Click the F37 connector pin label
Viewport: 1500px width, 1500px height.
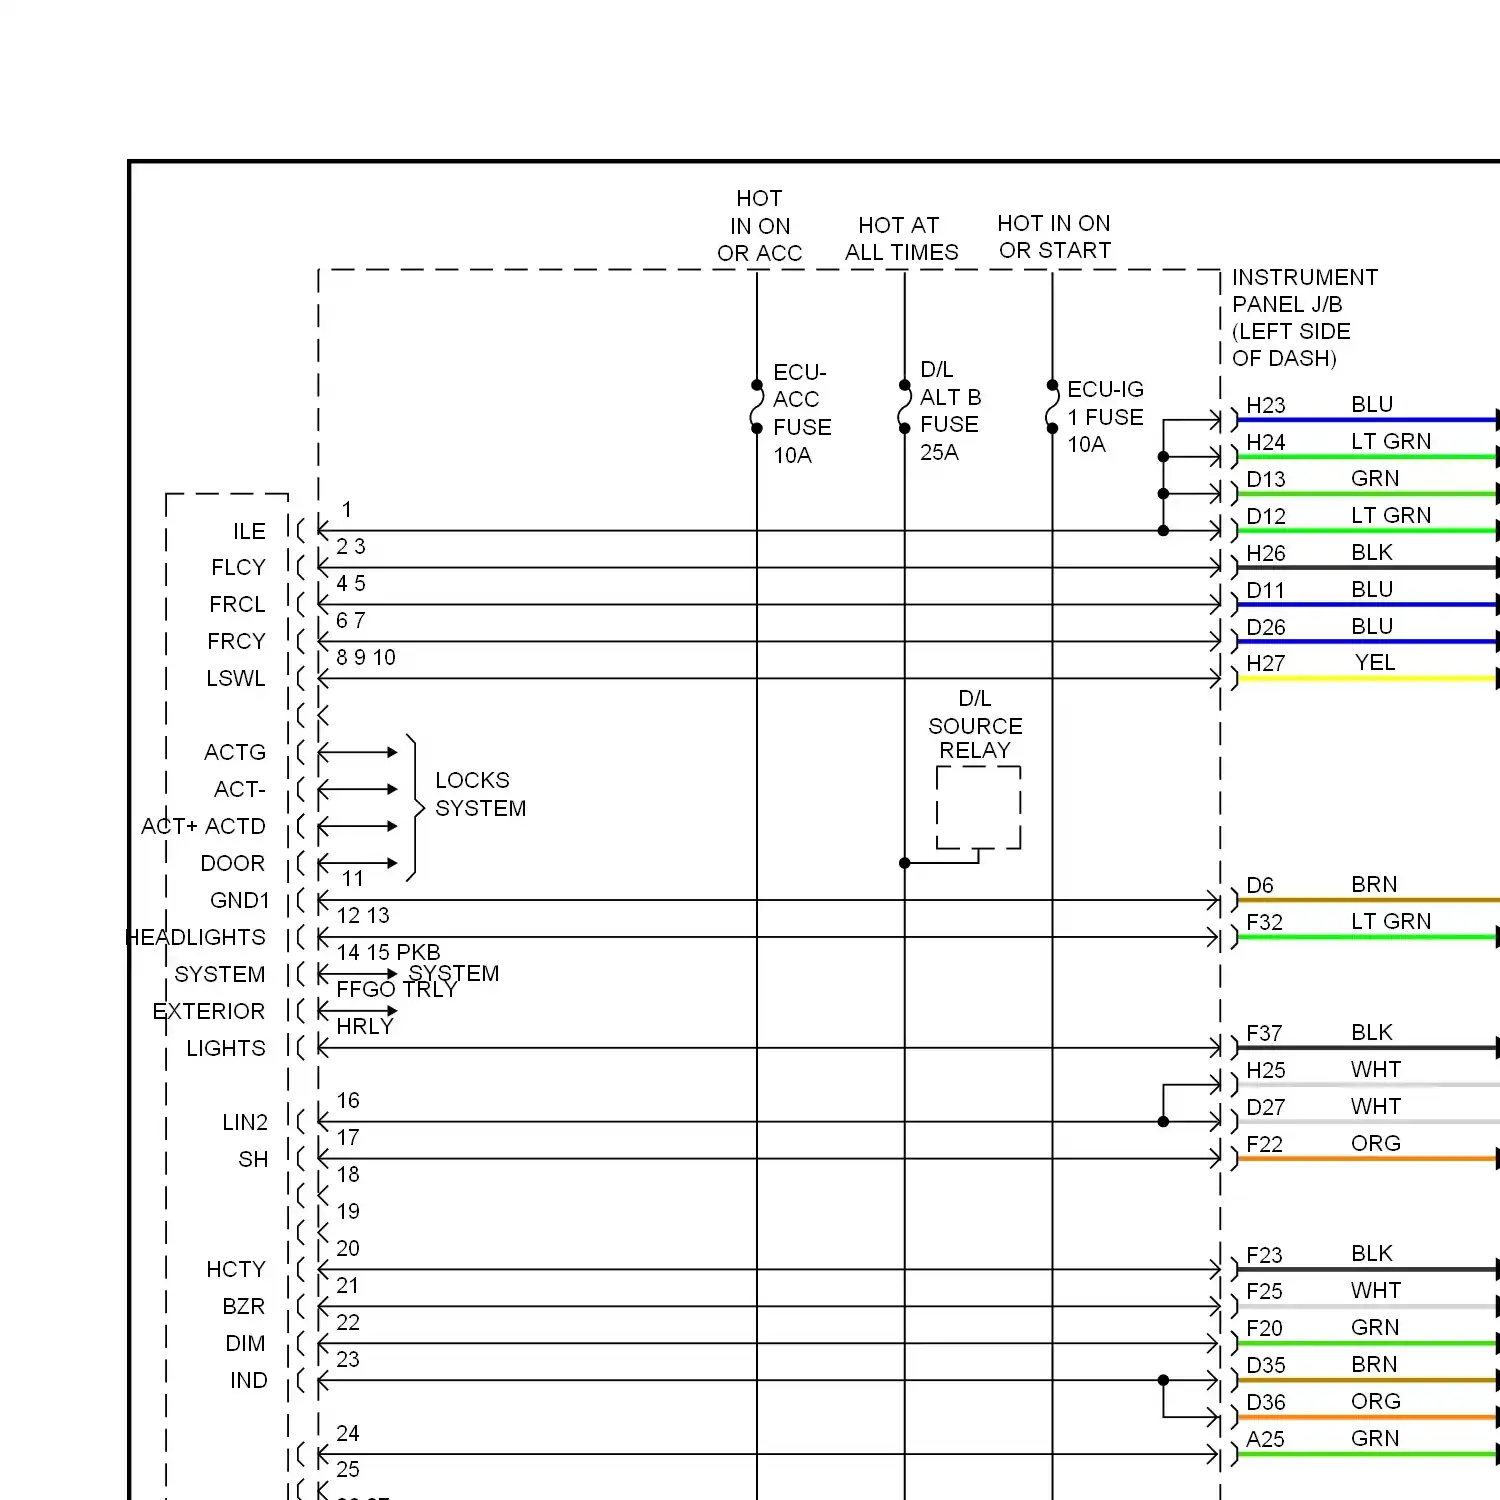pos(1264,1033)
